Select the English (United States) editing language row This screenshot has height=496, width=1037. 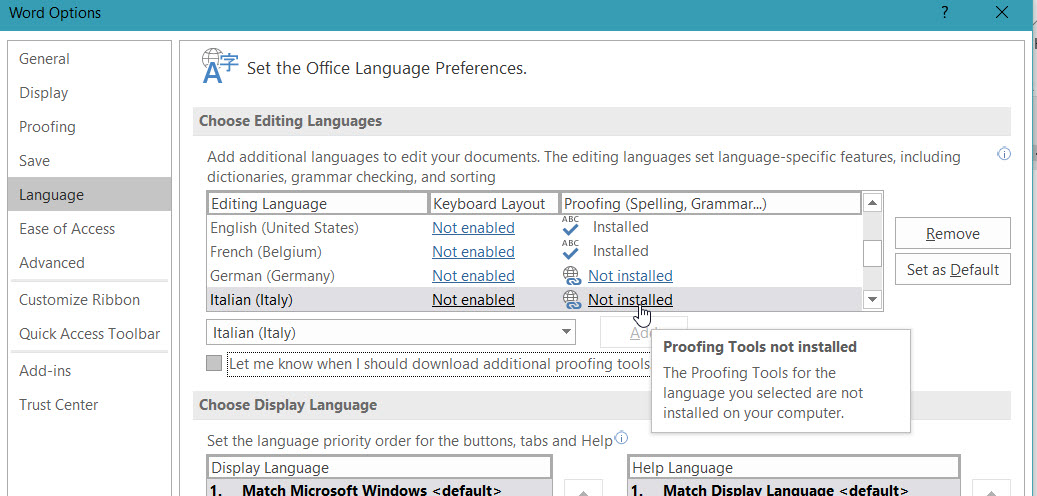(x=534, y=227)
